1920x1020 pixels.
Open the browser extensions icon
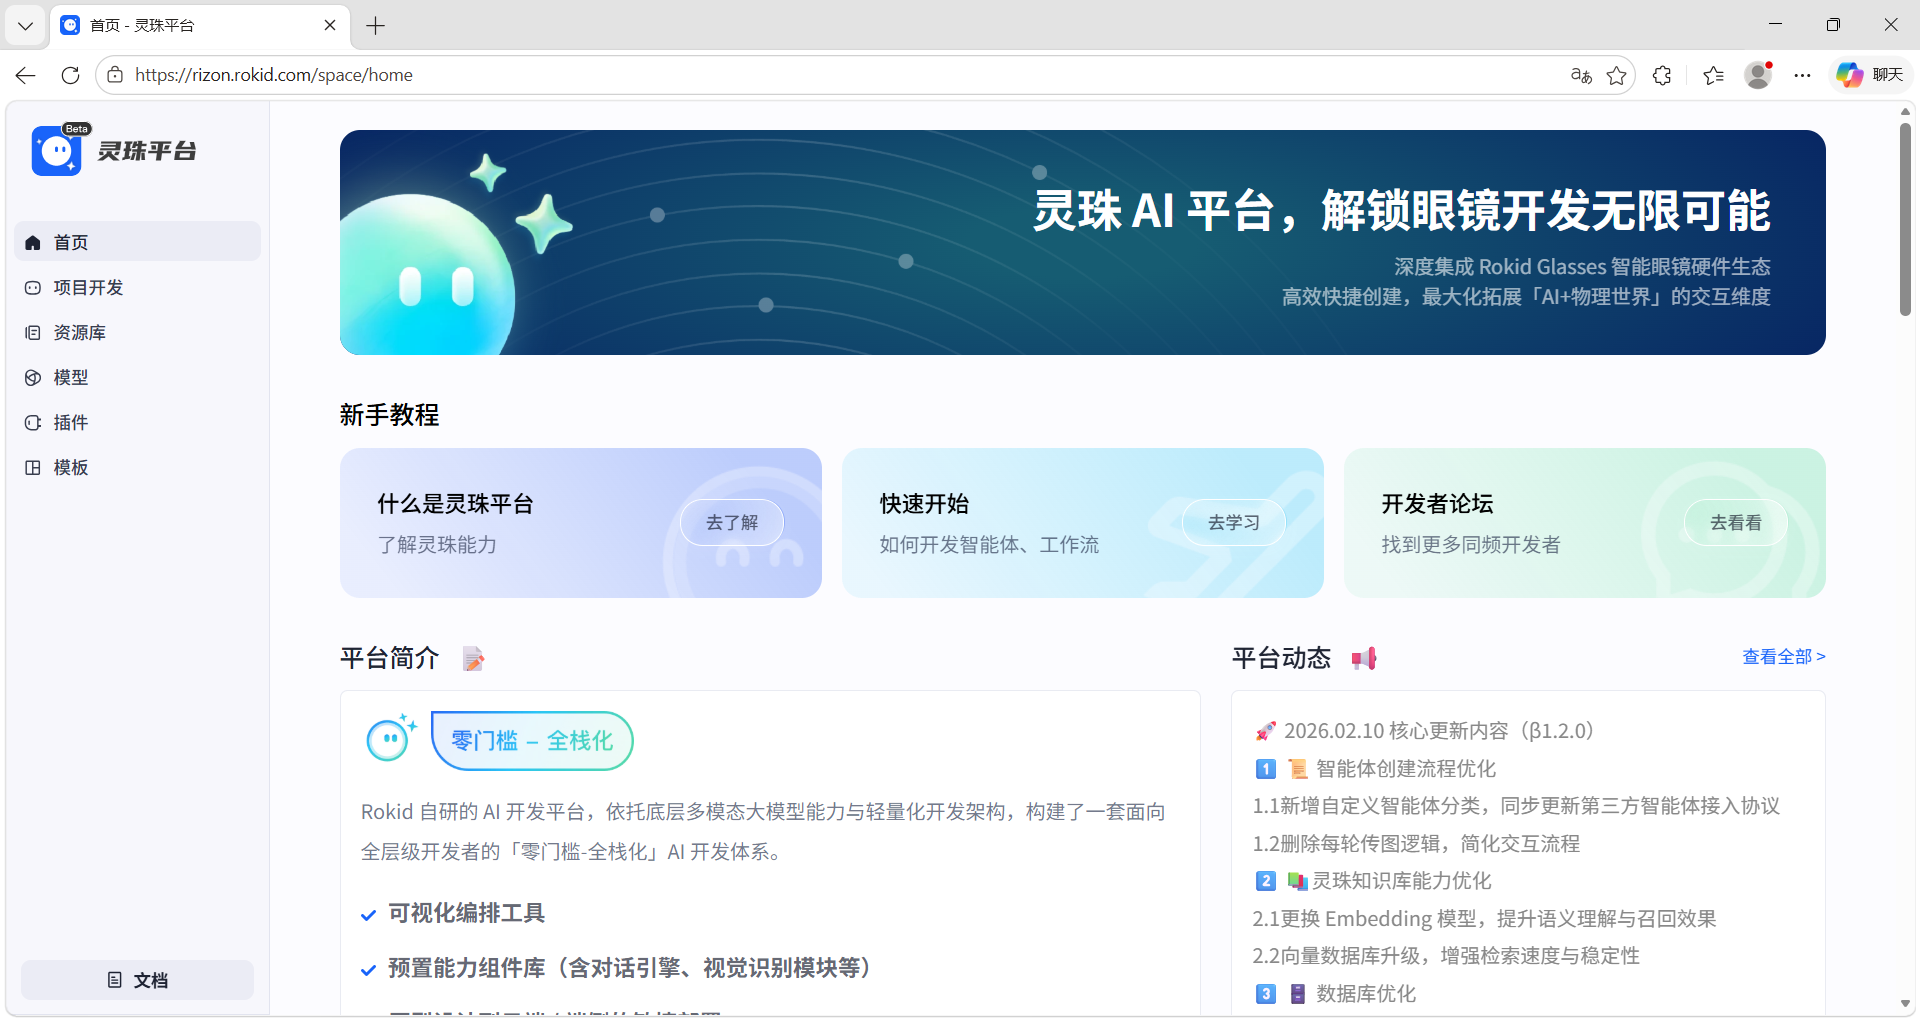click(1662, 75)
